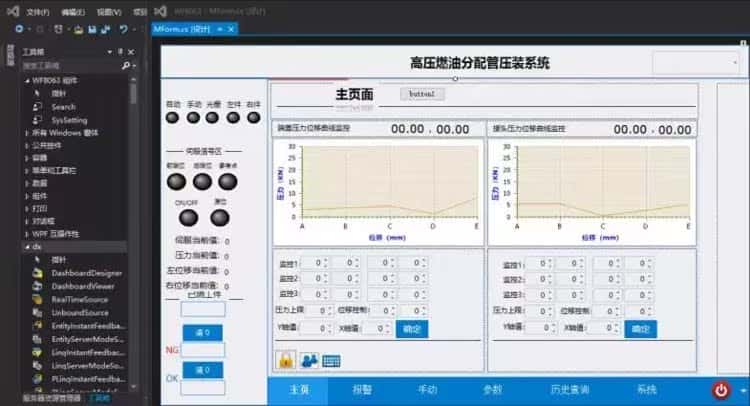Select the LinqInstantFeedbac... toolbox item
750x406 pixels.
88,352
